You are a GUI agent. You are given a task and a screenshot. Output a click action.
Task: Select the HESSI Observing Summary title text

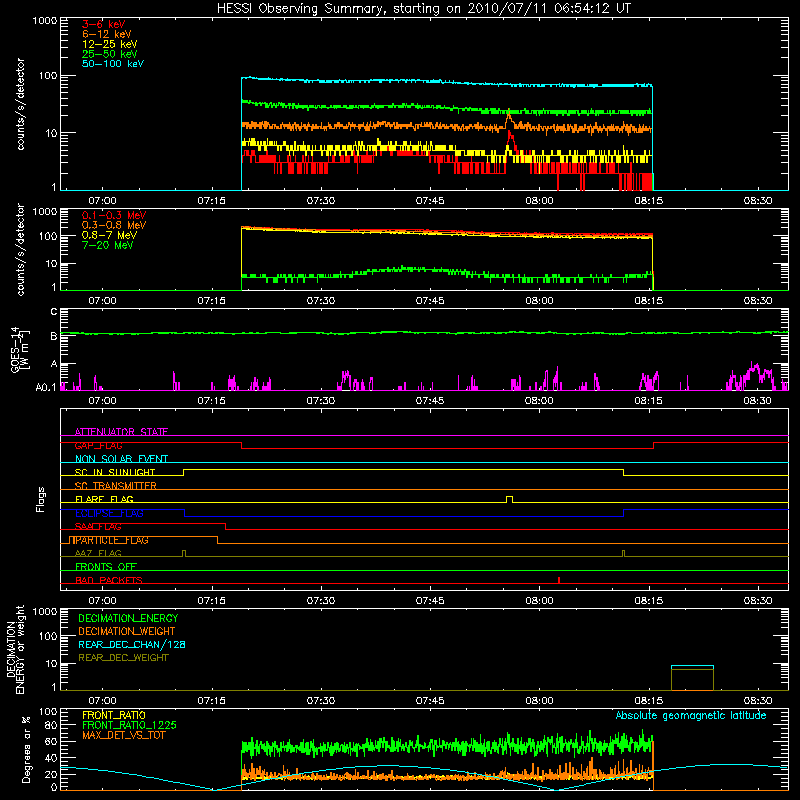click(x=423, y=8)
